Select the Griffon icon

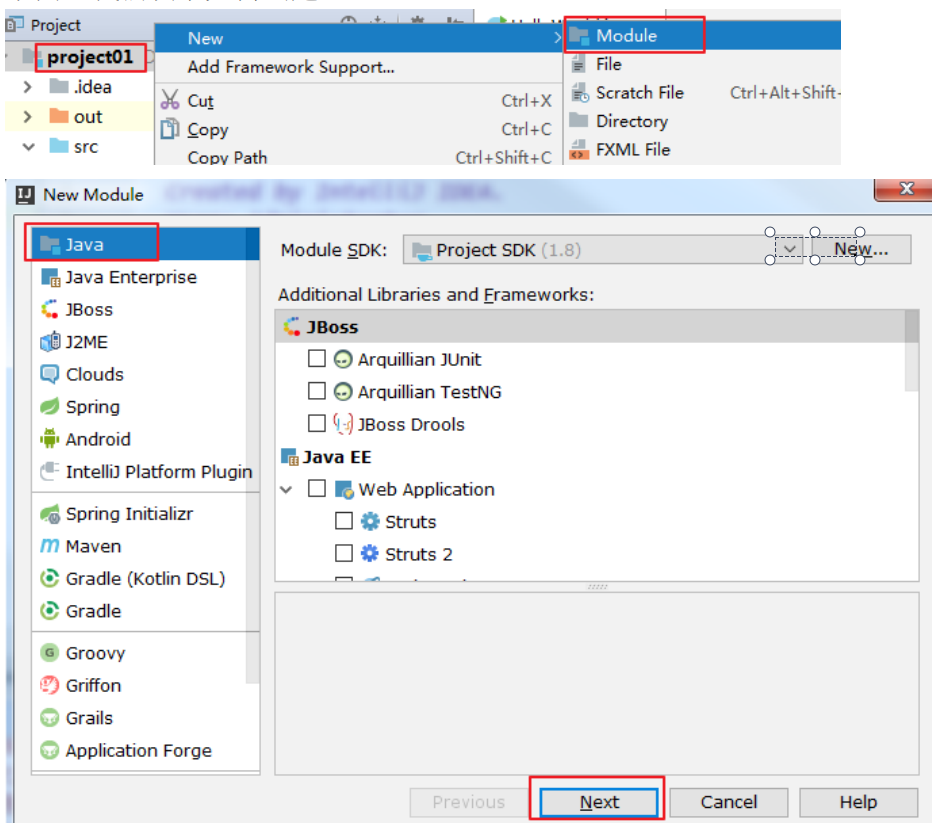[x=50, y=685]
